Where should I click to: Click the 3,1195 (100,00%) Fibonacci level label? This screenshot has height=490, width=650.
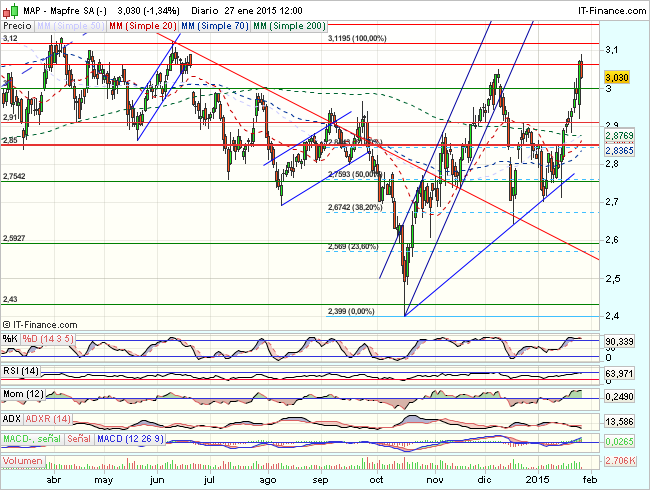point(357,38)
